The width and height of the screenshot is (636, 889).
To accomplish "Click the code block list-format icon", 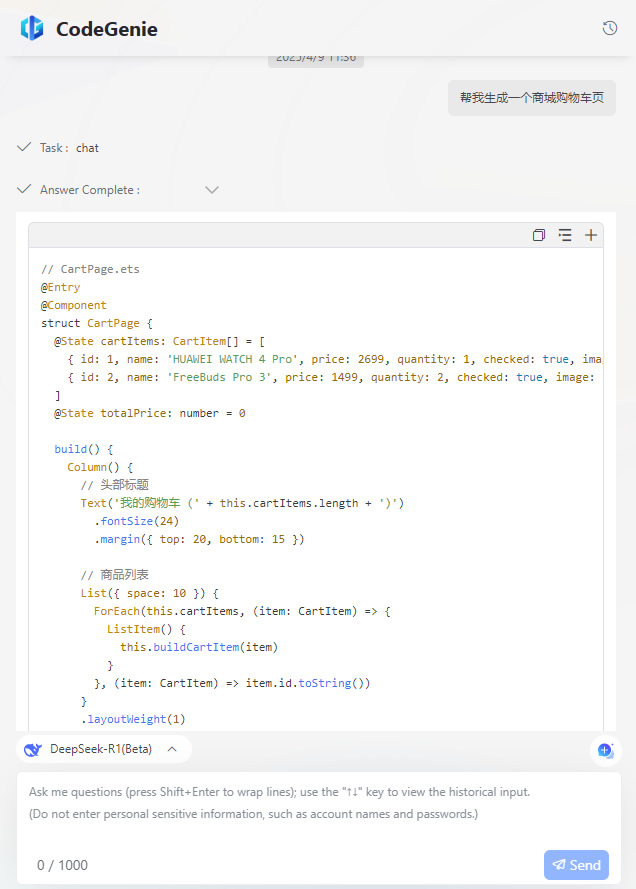I will click(565, 235).
